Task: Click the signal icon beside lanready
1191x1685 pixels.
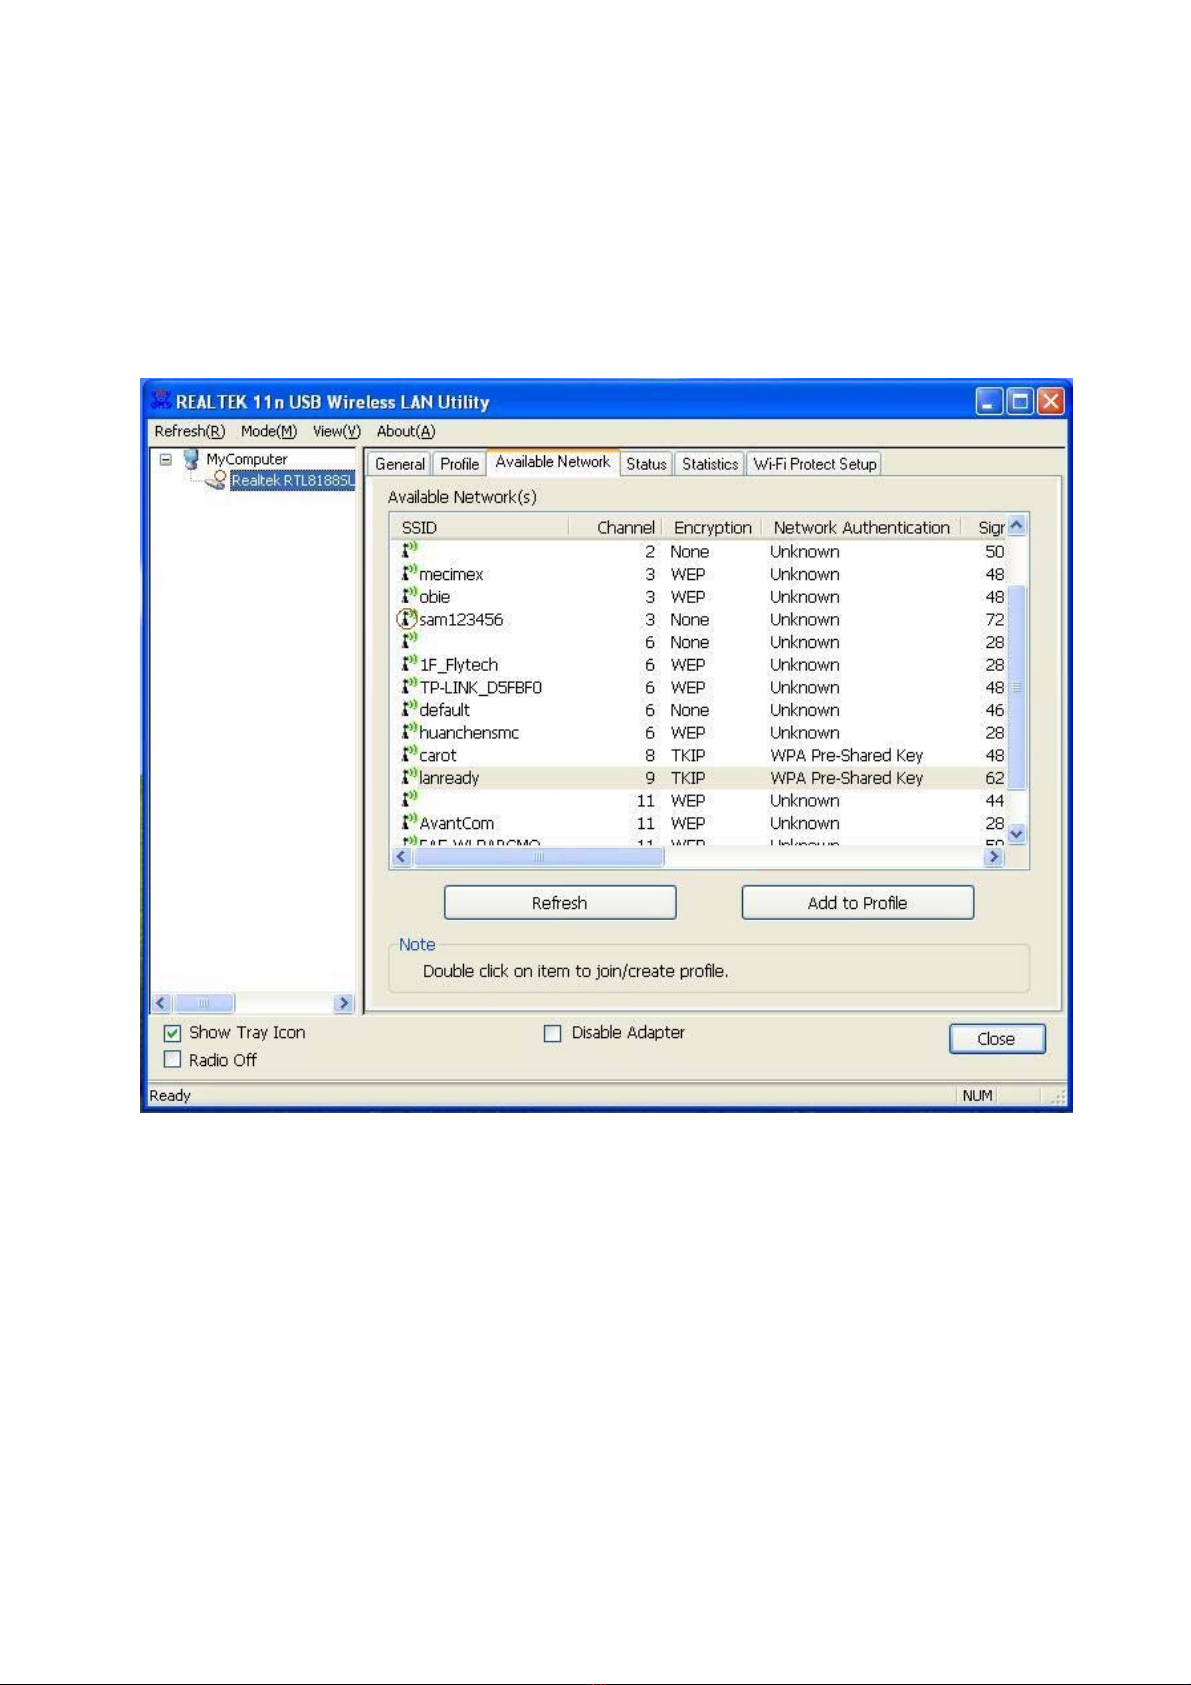Action: click(409, 777)
